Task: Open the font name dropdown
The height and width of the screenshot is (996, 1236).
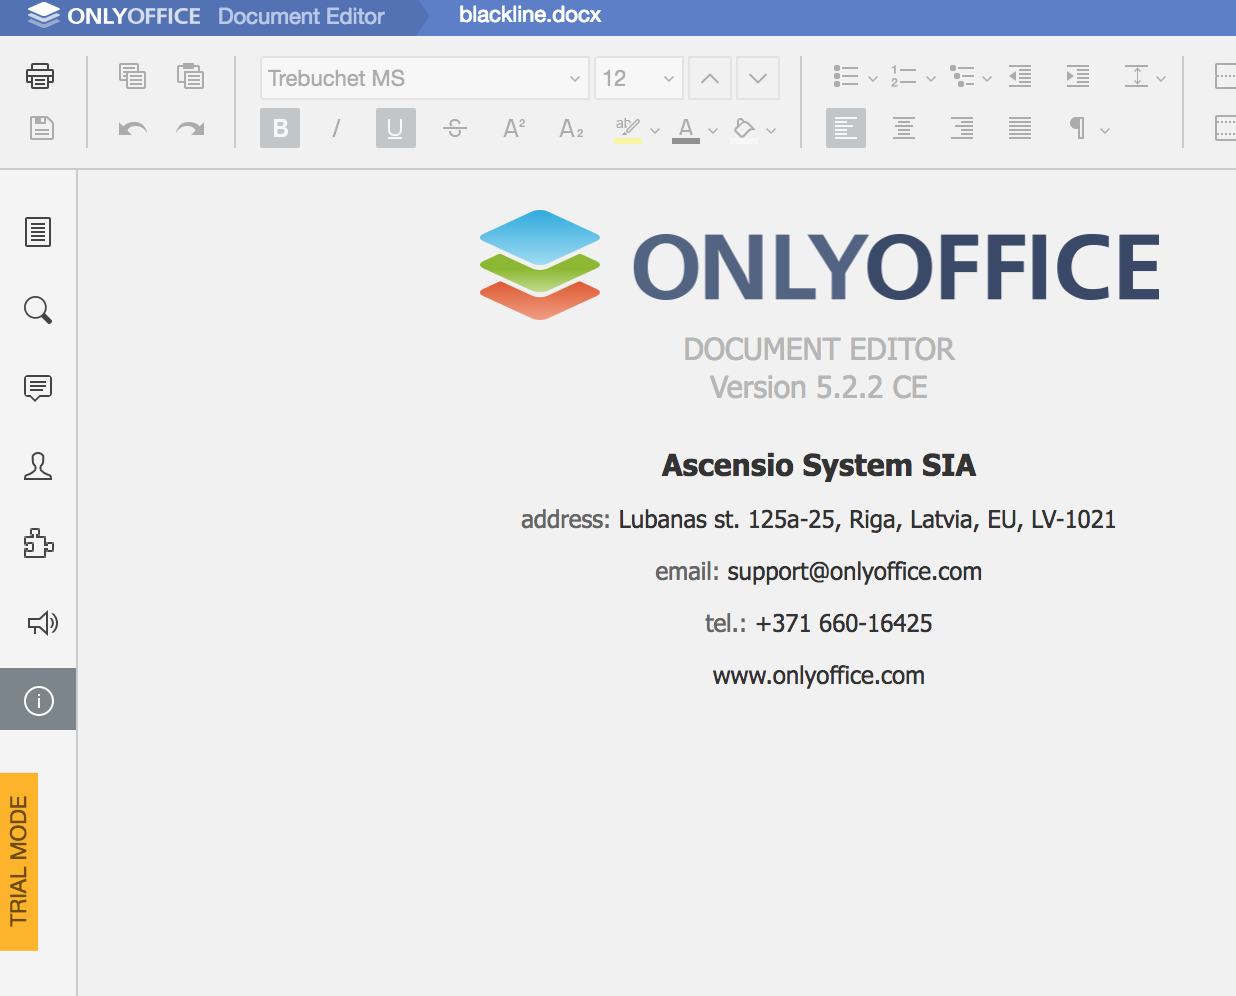Action: [x=576, y=78]
